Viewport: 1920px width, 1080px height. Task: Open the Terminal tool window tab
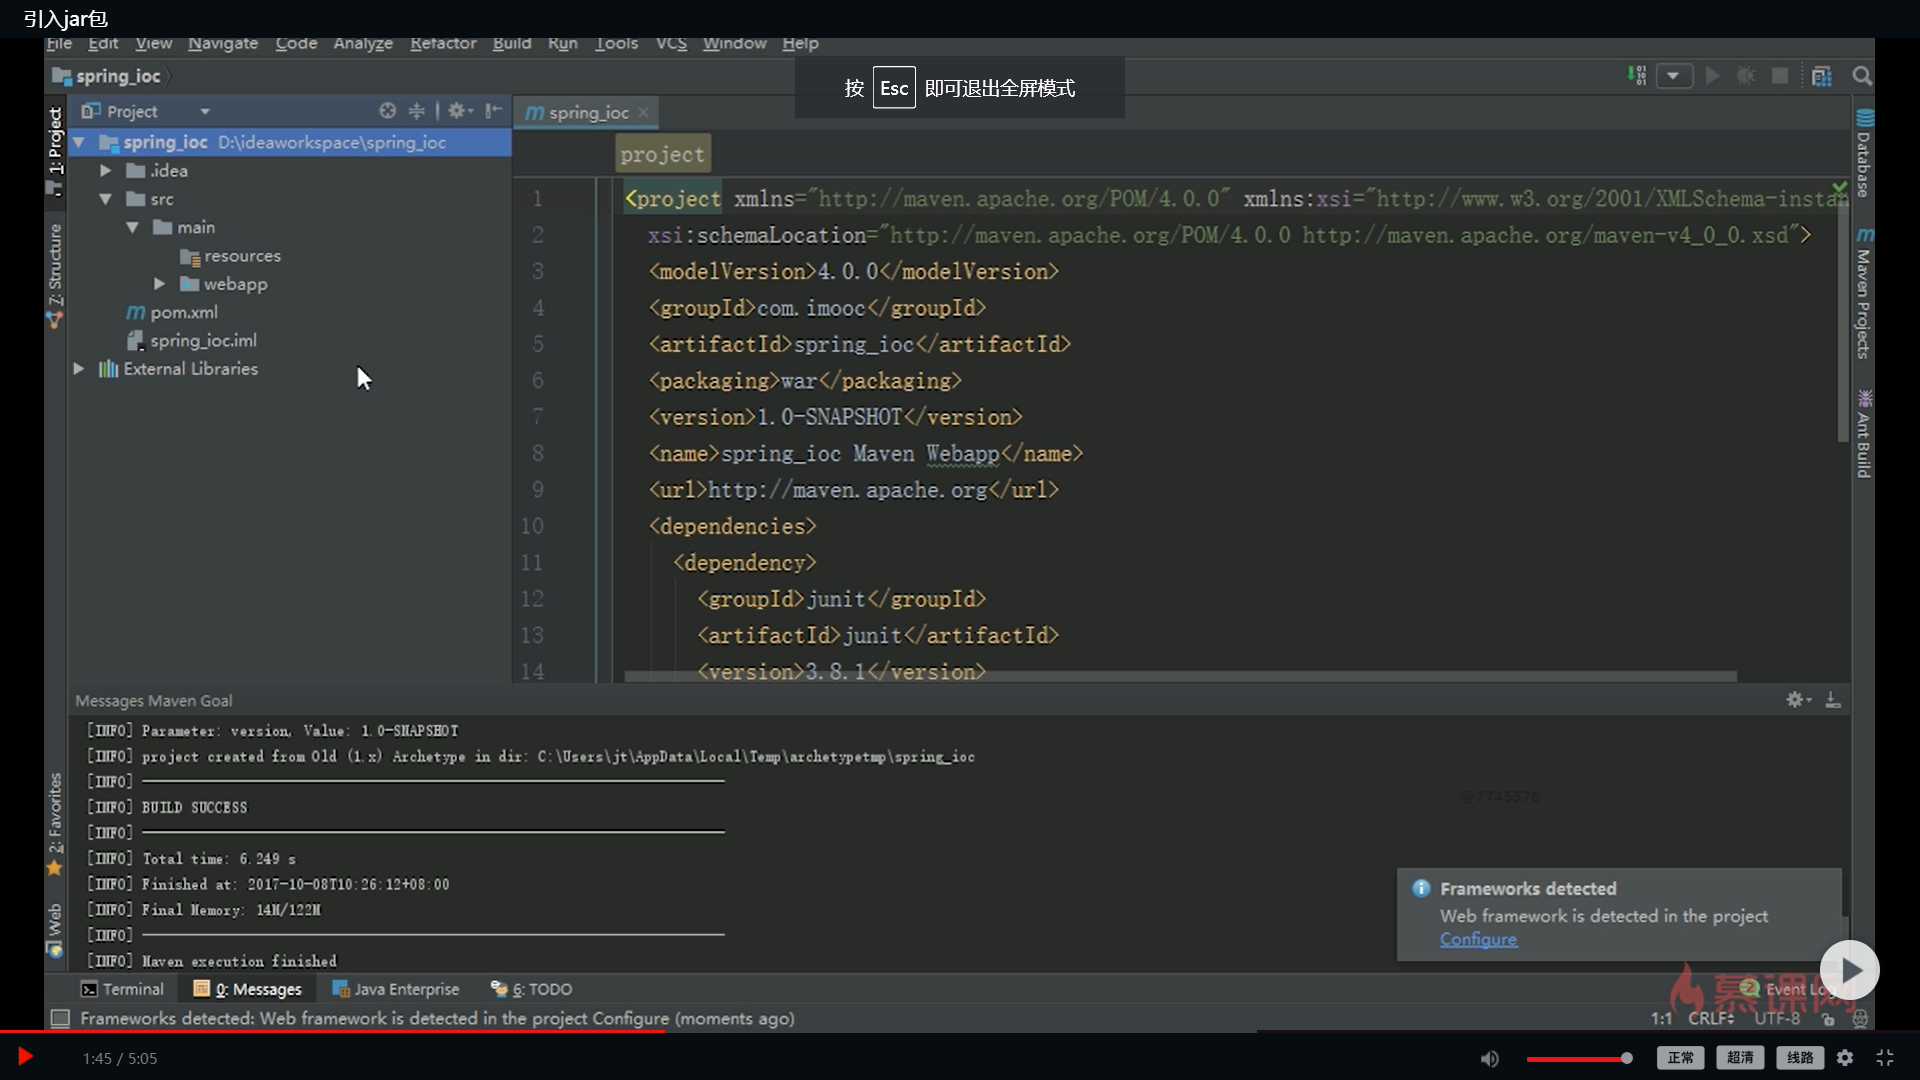pos(122,989)
